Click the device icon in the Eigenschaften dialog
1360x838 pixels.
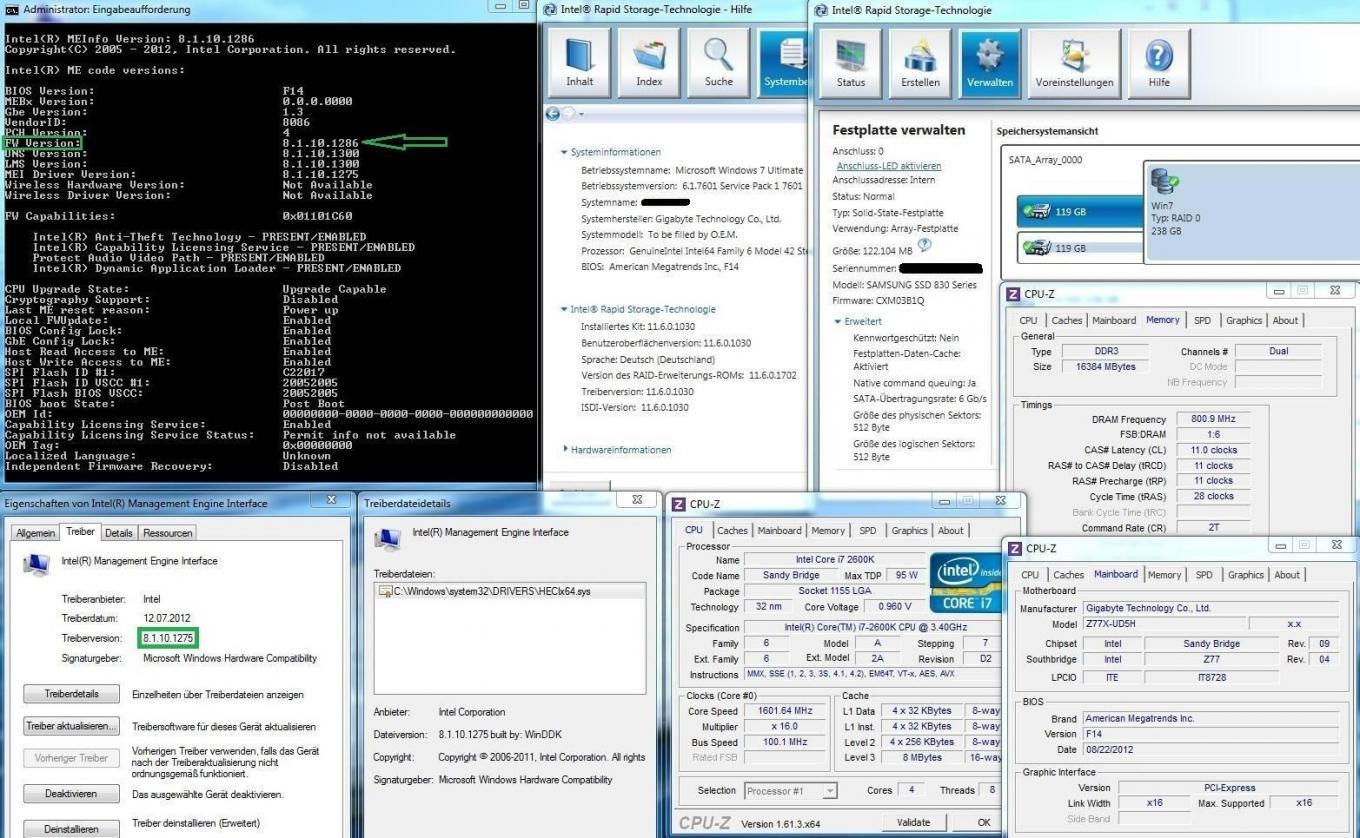click(35, 565)
